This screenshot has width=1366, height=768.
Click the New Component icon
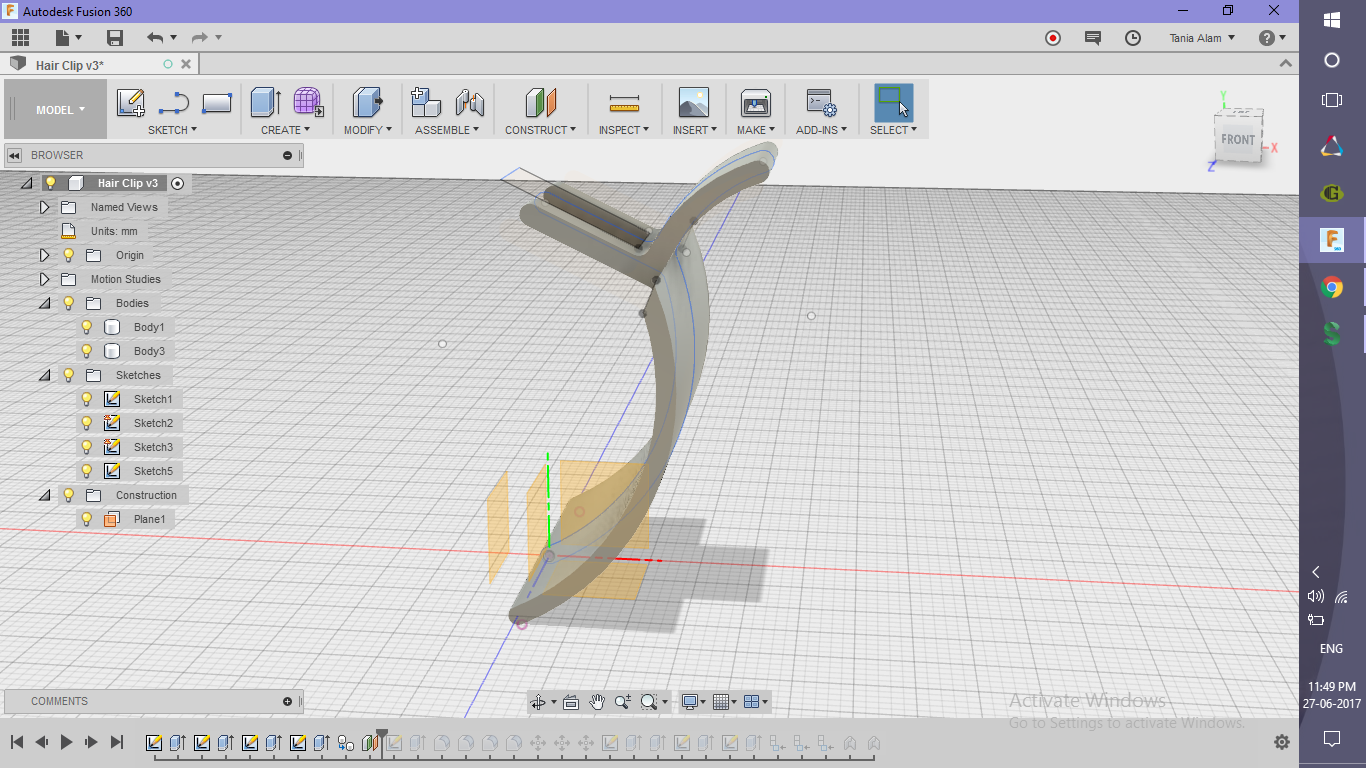[426, 102]
